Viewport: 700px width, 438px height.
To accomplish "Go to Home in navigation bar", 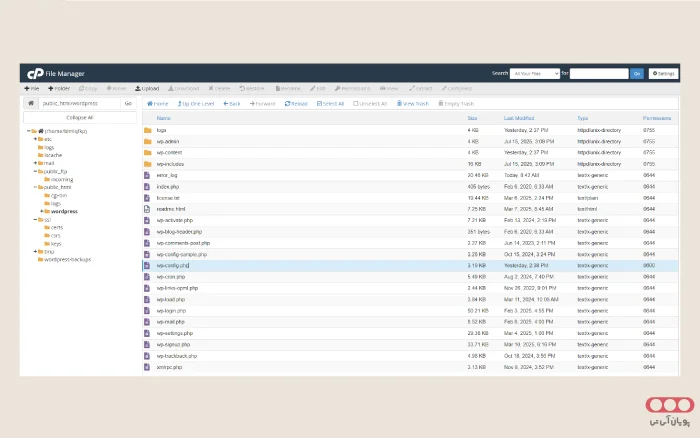I will [158, 104].
